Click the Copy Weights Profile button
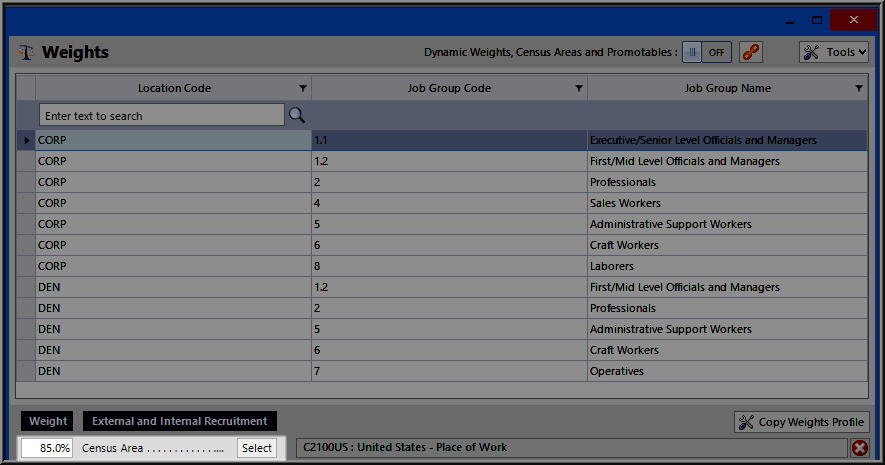The height and width of the screenshot is (465, 885). click(x=802, y=422)
